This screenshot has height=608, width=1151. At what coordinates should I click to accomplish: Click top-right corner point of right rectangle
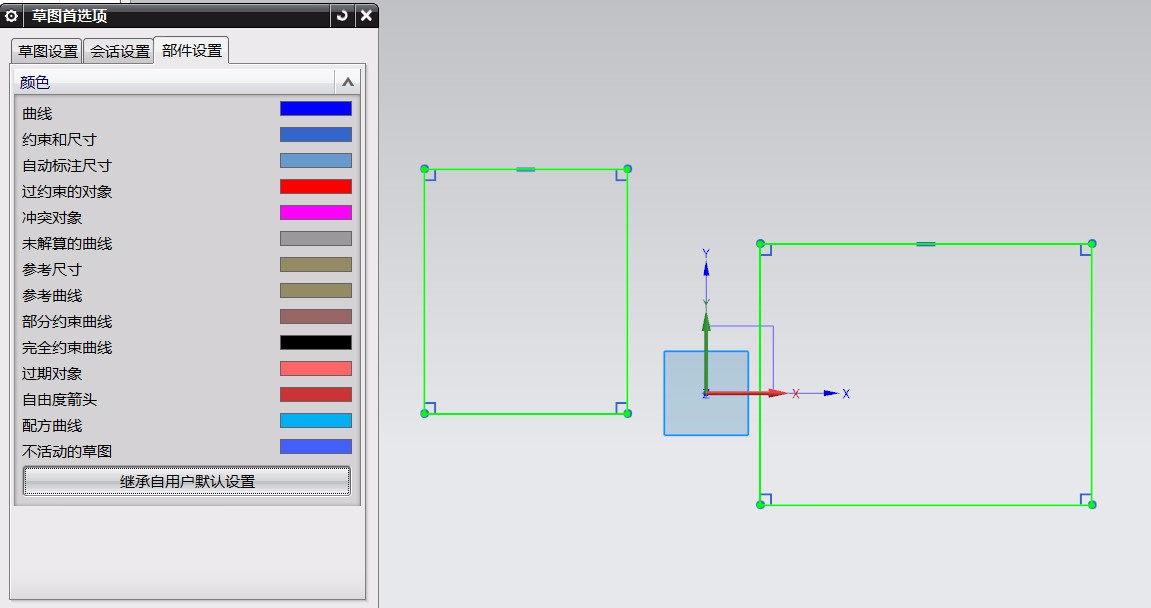pyautogui.click(x=1092, y=244)
